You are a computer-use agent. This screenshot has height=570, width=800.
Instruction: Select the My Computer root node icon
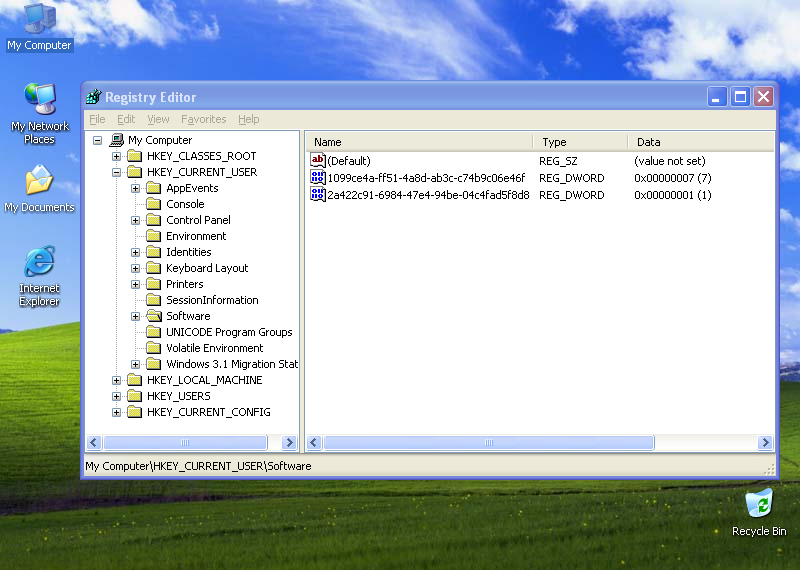[x=117, y=140]
